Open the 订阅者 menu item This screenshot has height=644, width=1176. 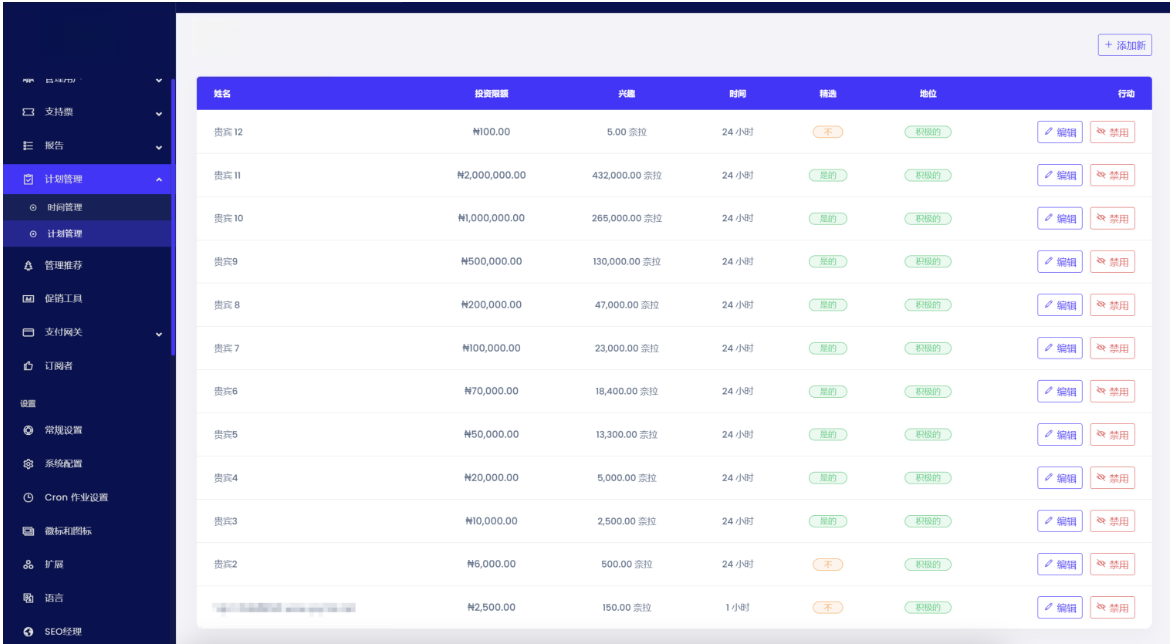(x=87, y=366)
